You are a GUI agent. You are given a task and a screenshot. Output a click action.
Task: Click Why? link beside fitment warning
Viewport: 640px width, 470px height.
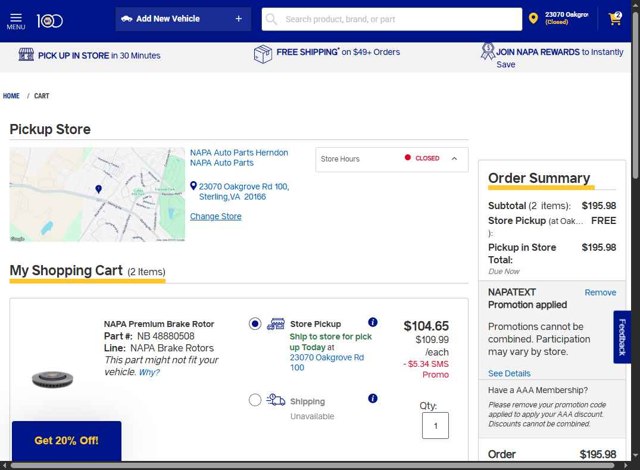tap(149, 372)
